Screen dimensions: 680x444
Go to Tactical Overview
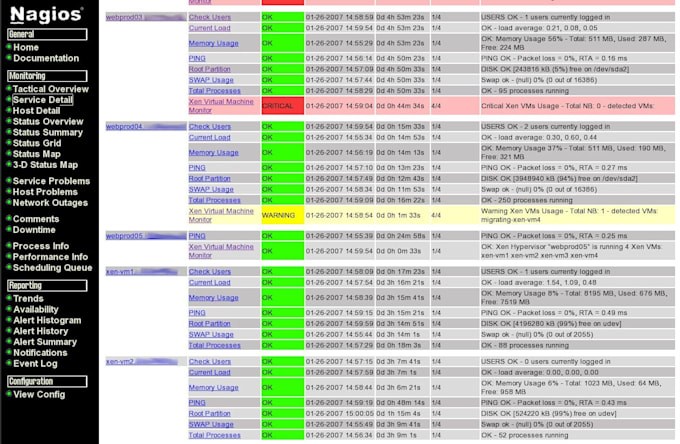51,89
